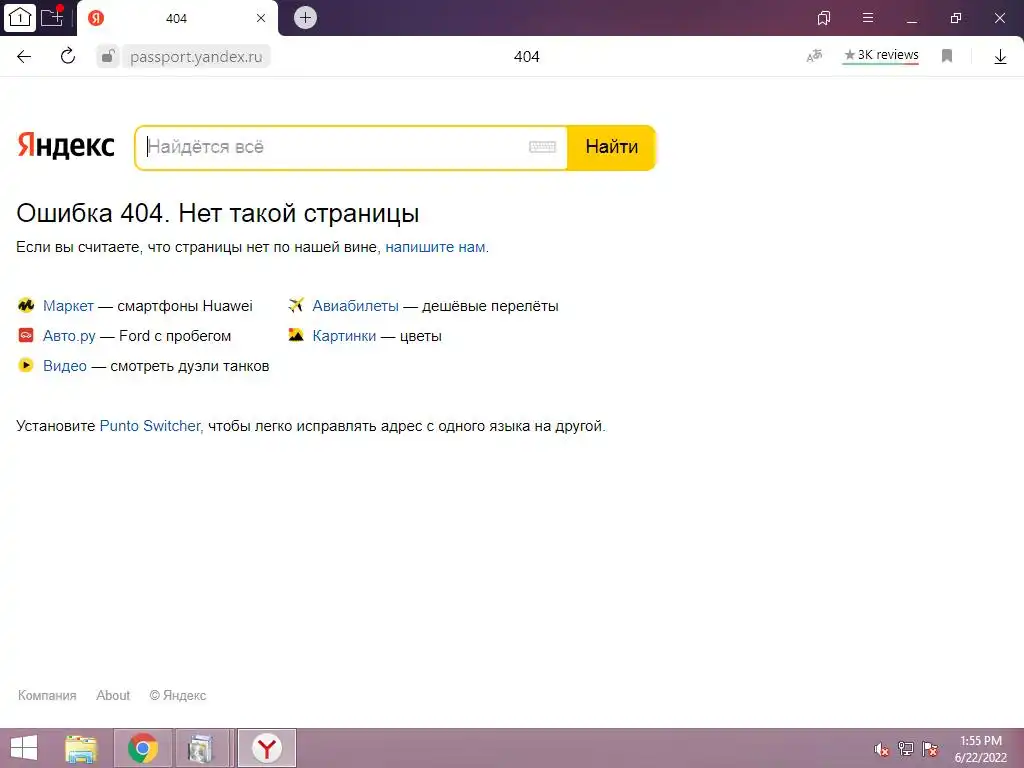The width and height of the screenshot is (1024, 768).
Task: Open the Action Center flag icon
Action: [x=930, y=749]
